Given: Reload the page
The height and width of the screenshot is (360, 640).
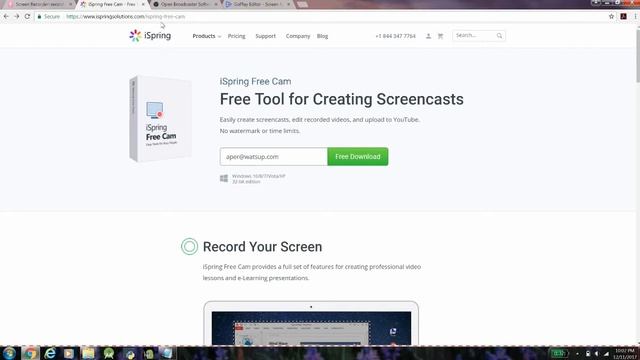Looking at the screenshot, I should click(x=27, y=16).
